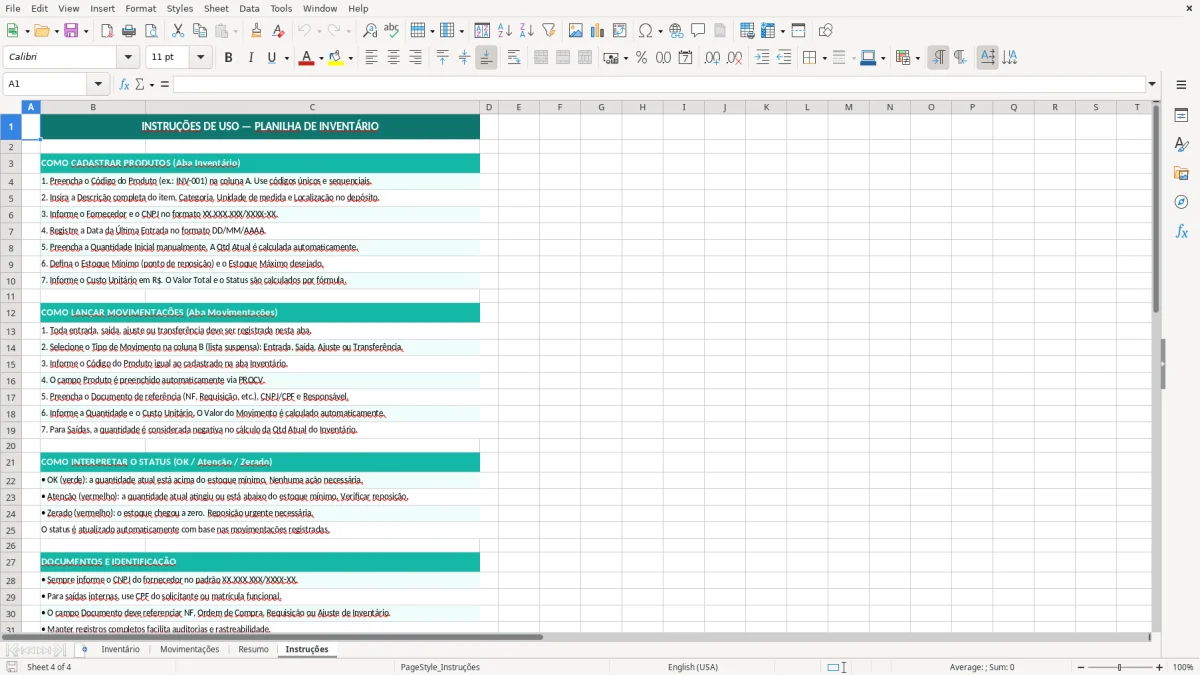1200x675 pixels.
Task: Select Clone Formatting paintbrush
Action: pyautogui.click(x=256, y=31)
